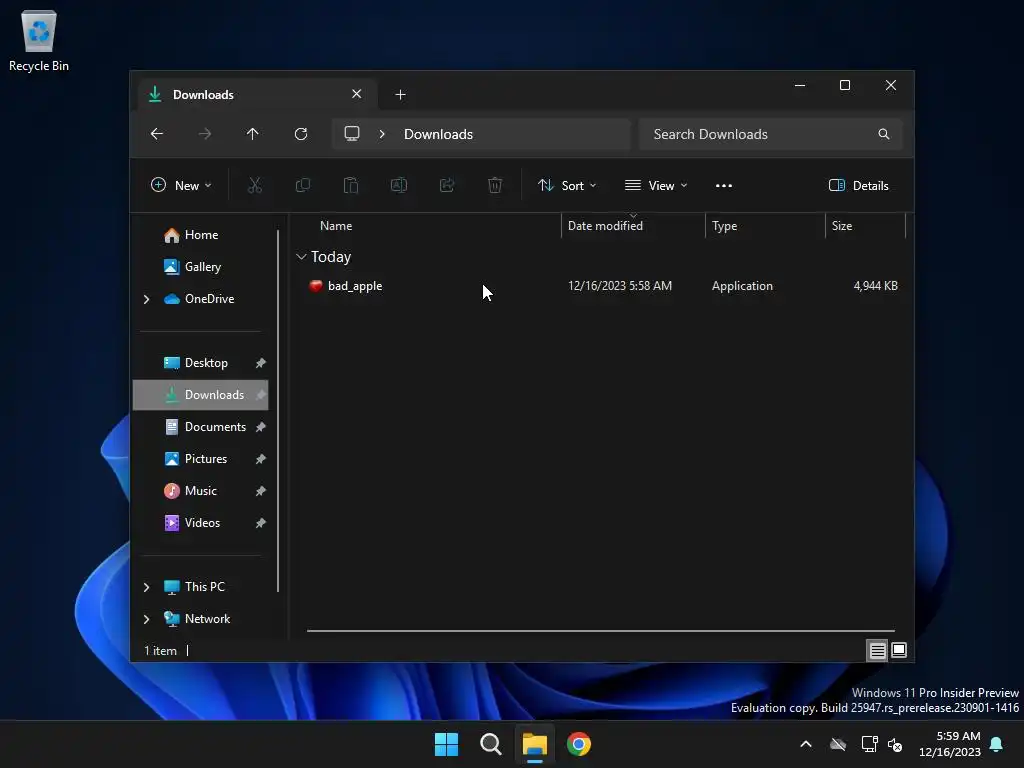Open the pinned Pictures folder

(206, 459)
